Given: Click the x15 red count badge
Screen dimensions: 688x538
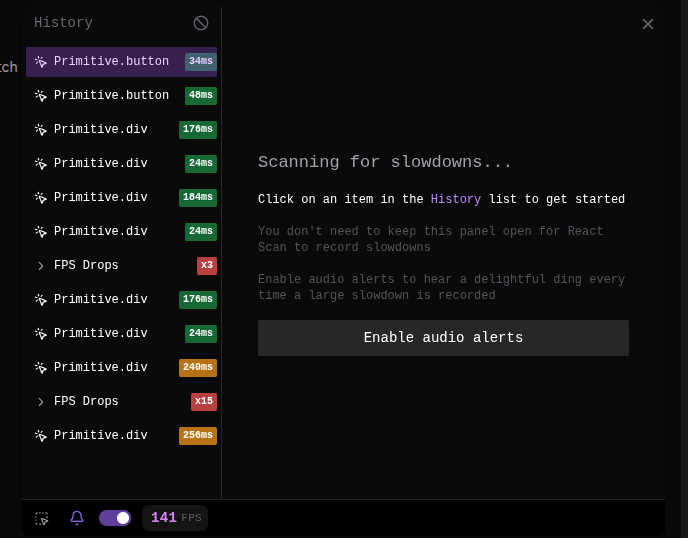Looking at the screenshot, I should click(204, 402).
